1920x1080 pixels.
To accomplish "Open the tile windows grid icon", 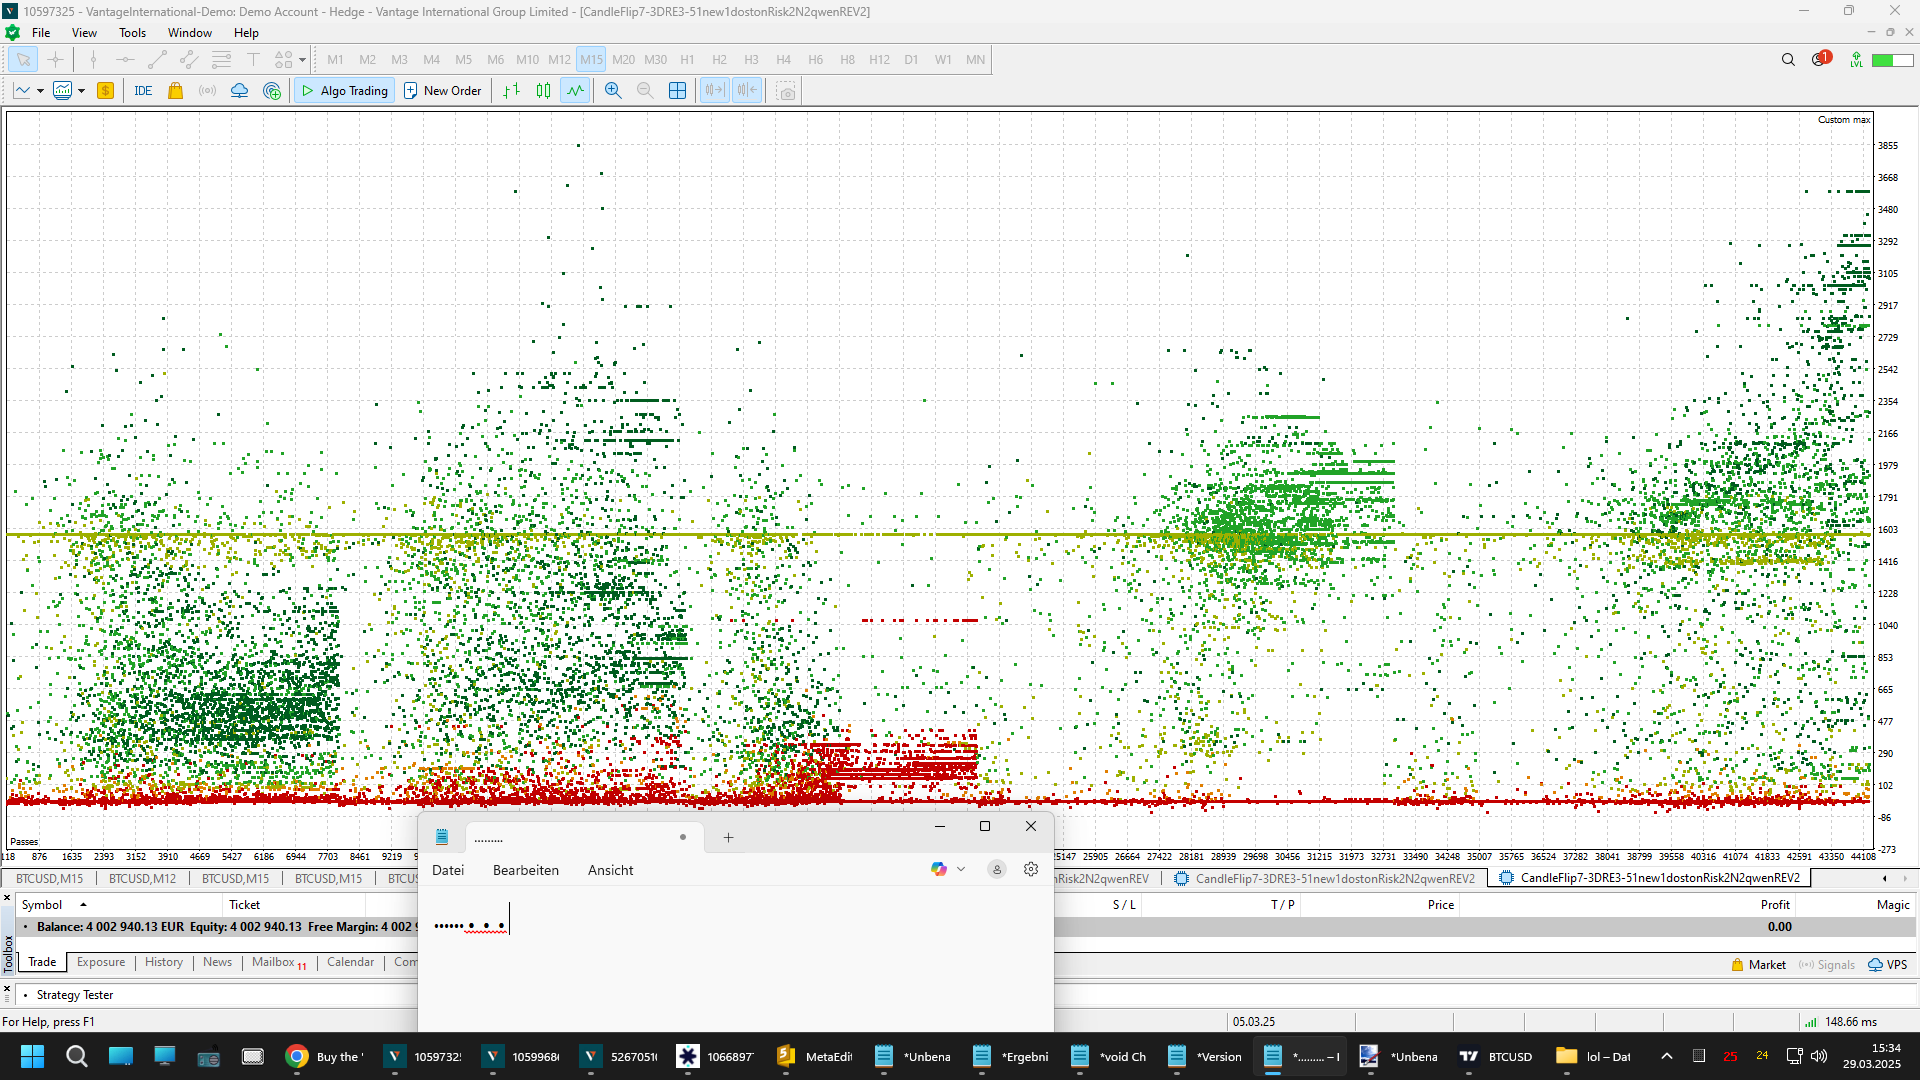I will coord(677,91).
